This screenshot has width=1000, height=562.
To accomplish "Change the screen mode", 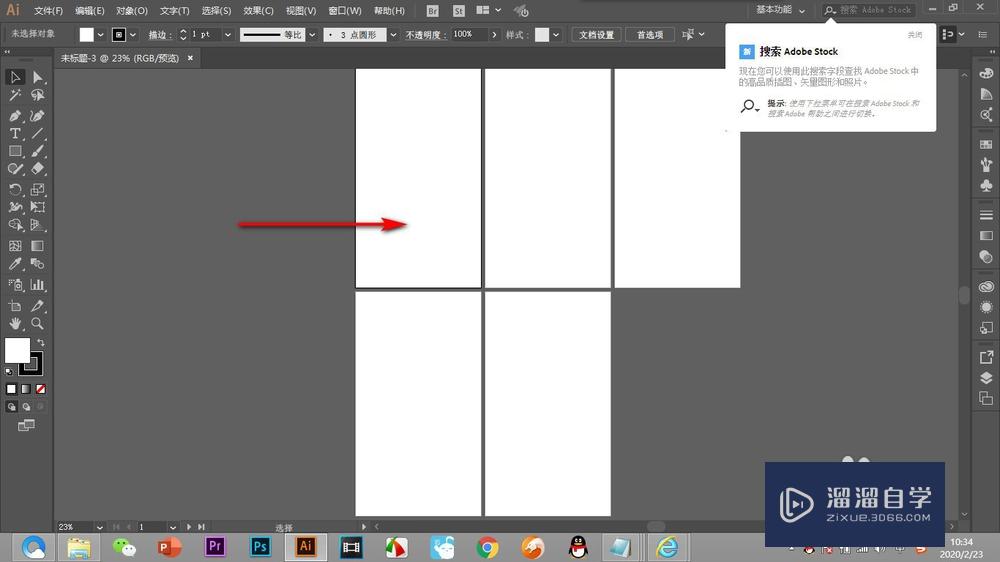I will point(26,425).
